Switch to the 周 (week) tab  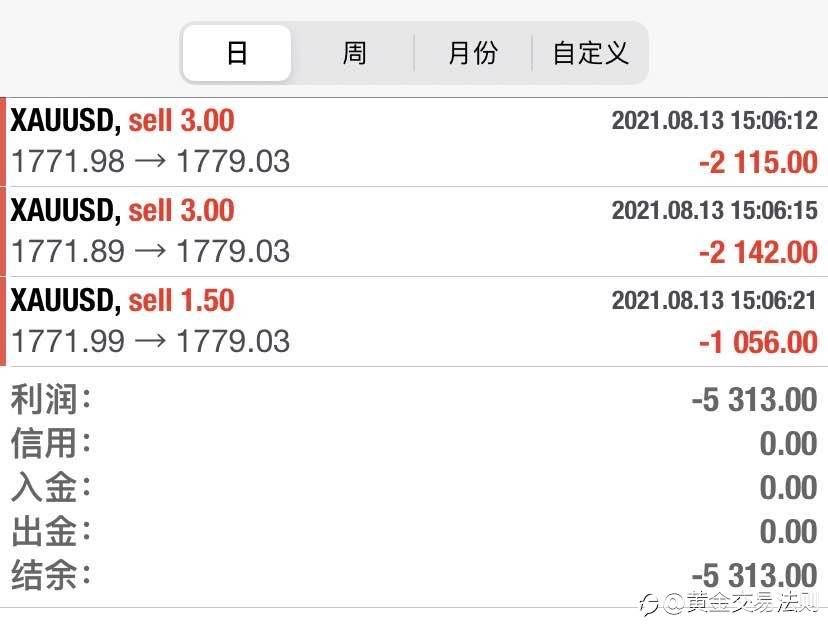click(x=354, y=53)
